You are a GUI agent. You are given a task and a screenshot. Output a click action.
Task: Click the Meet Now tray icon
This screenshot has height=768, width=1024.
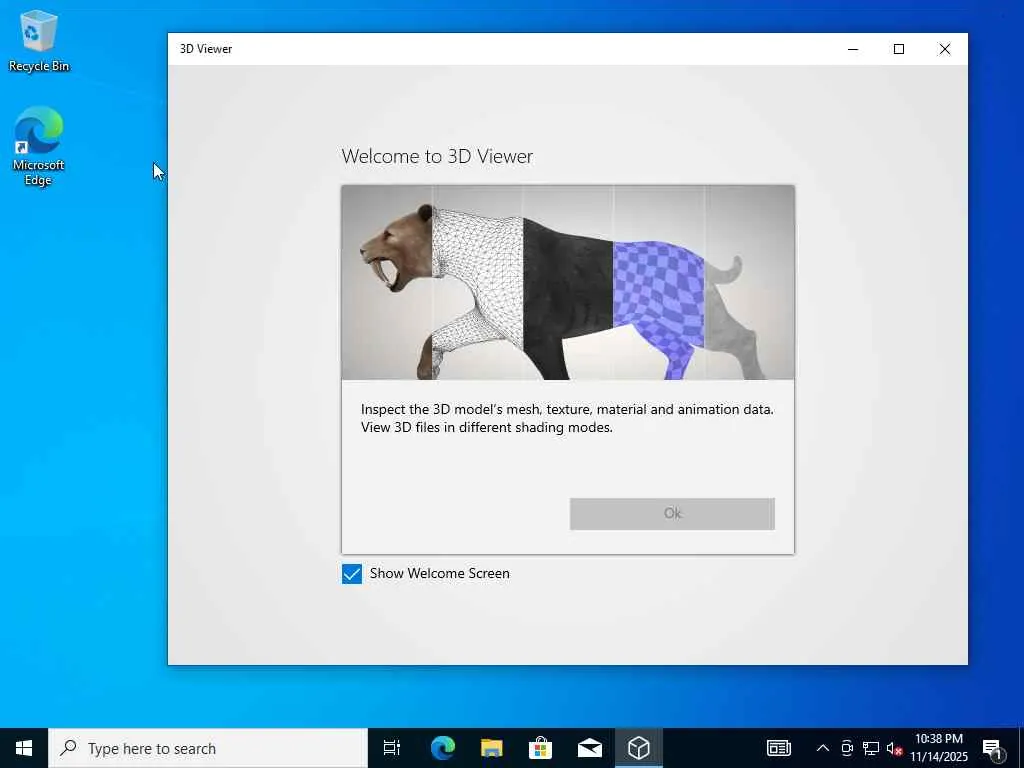847,748
